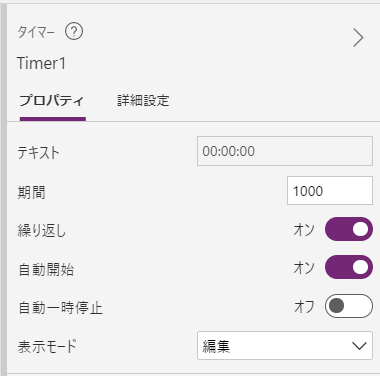Click the タイマー control type heading
The height and width of the screenshot is (376, 380).
tap(36, 32)
